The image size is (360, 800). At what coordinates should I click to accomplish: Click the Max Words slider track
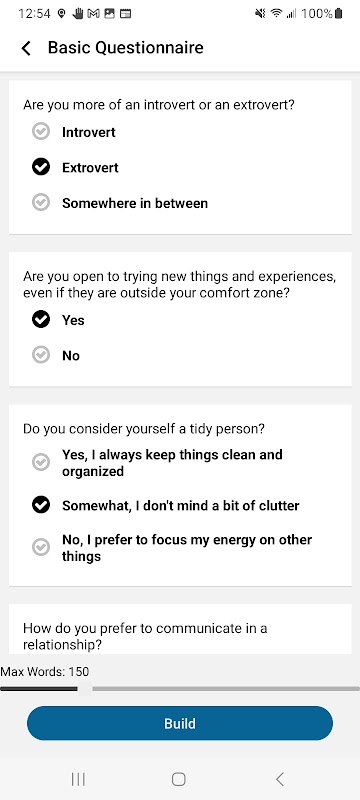click(180, 688)
